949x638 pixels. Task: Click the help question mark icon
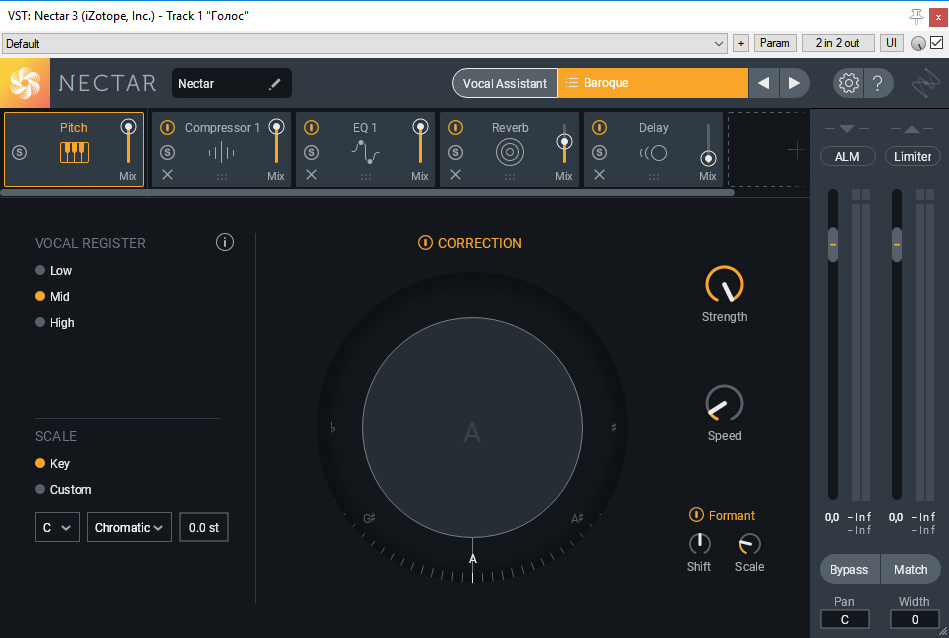(877, 83)
